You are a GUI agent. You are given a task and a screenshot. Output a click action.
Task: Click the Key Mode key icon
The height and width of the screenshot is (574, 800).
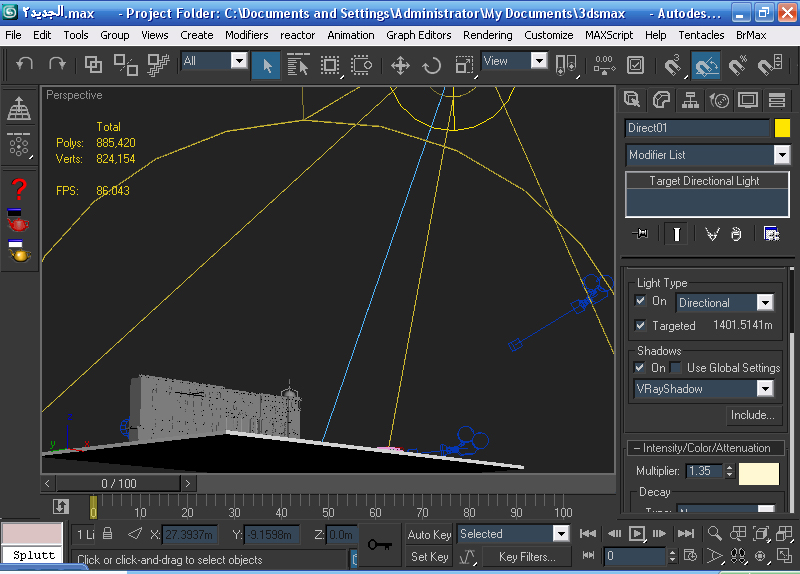click(380, 545)
